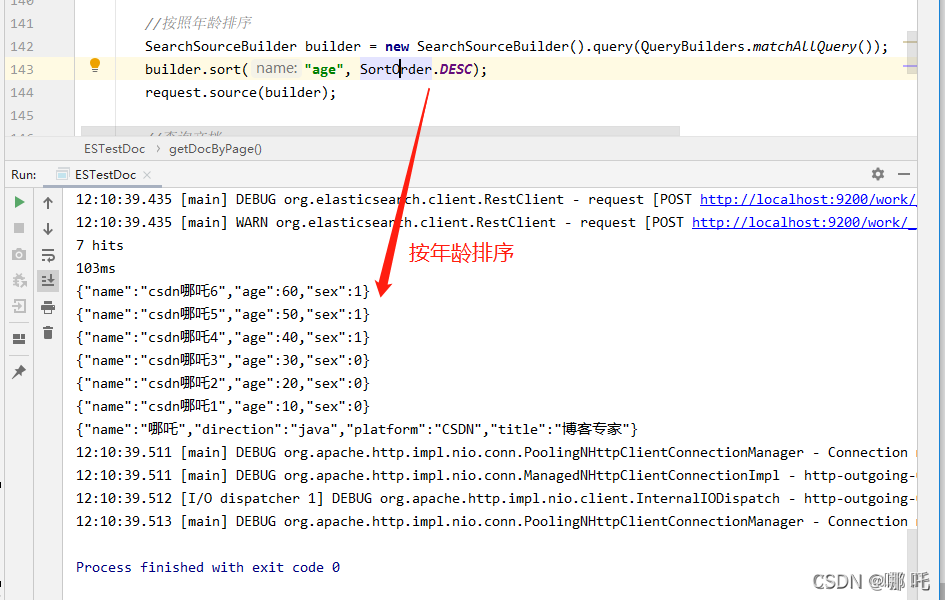This screenshot has height=600, width=945.
Task: Click the output row with age 20
Action: click(x=223, y=383)
